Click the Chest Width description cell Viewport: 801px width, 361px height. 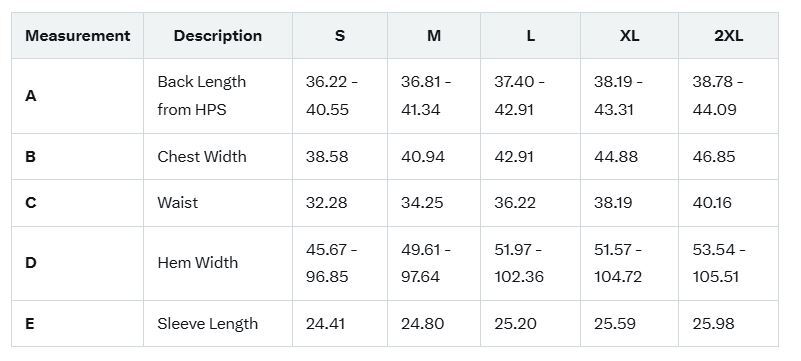click(202, 156)
